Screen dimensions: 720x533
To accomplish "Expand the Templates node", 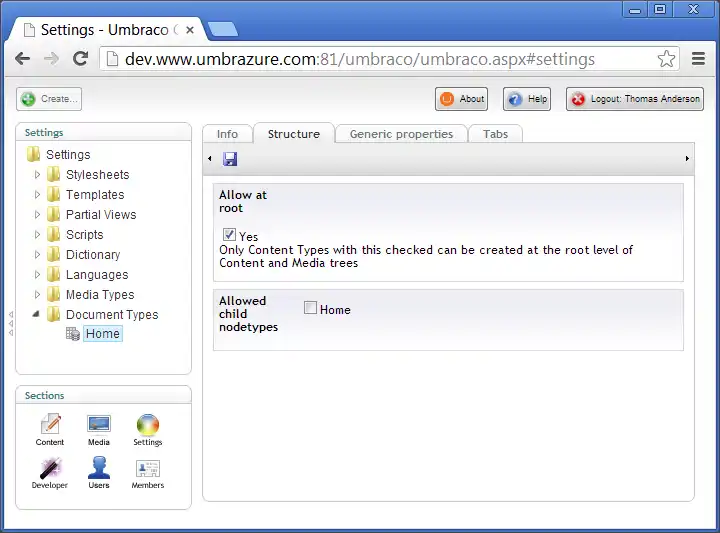I will pos(38,195).
